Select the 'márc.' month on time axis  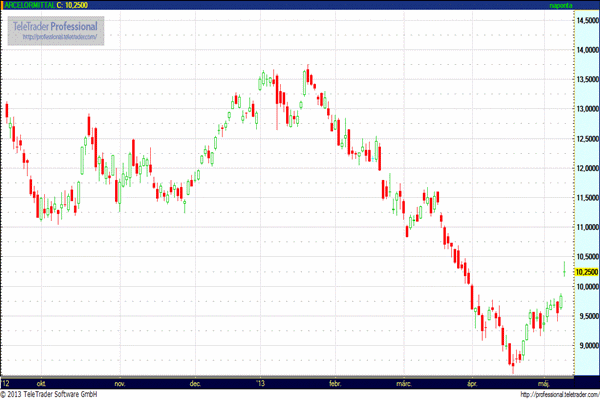(403, 383)
